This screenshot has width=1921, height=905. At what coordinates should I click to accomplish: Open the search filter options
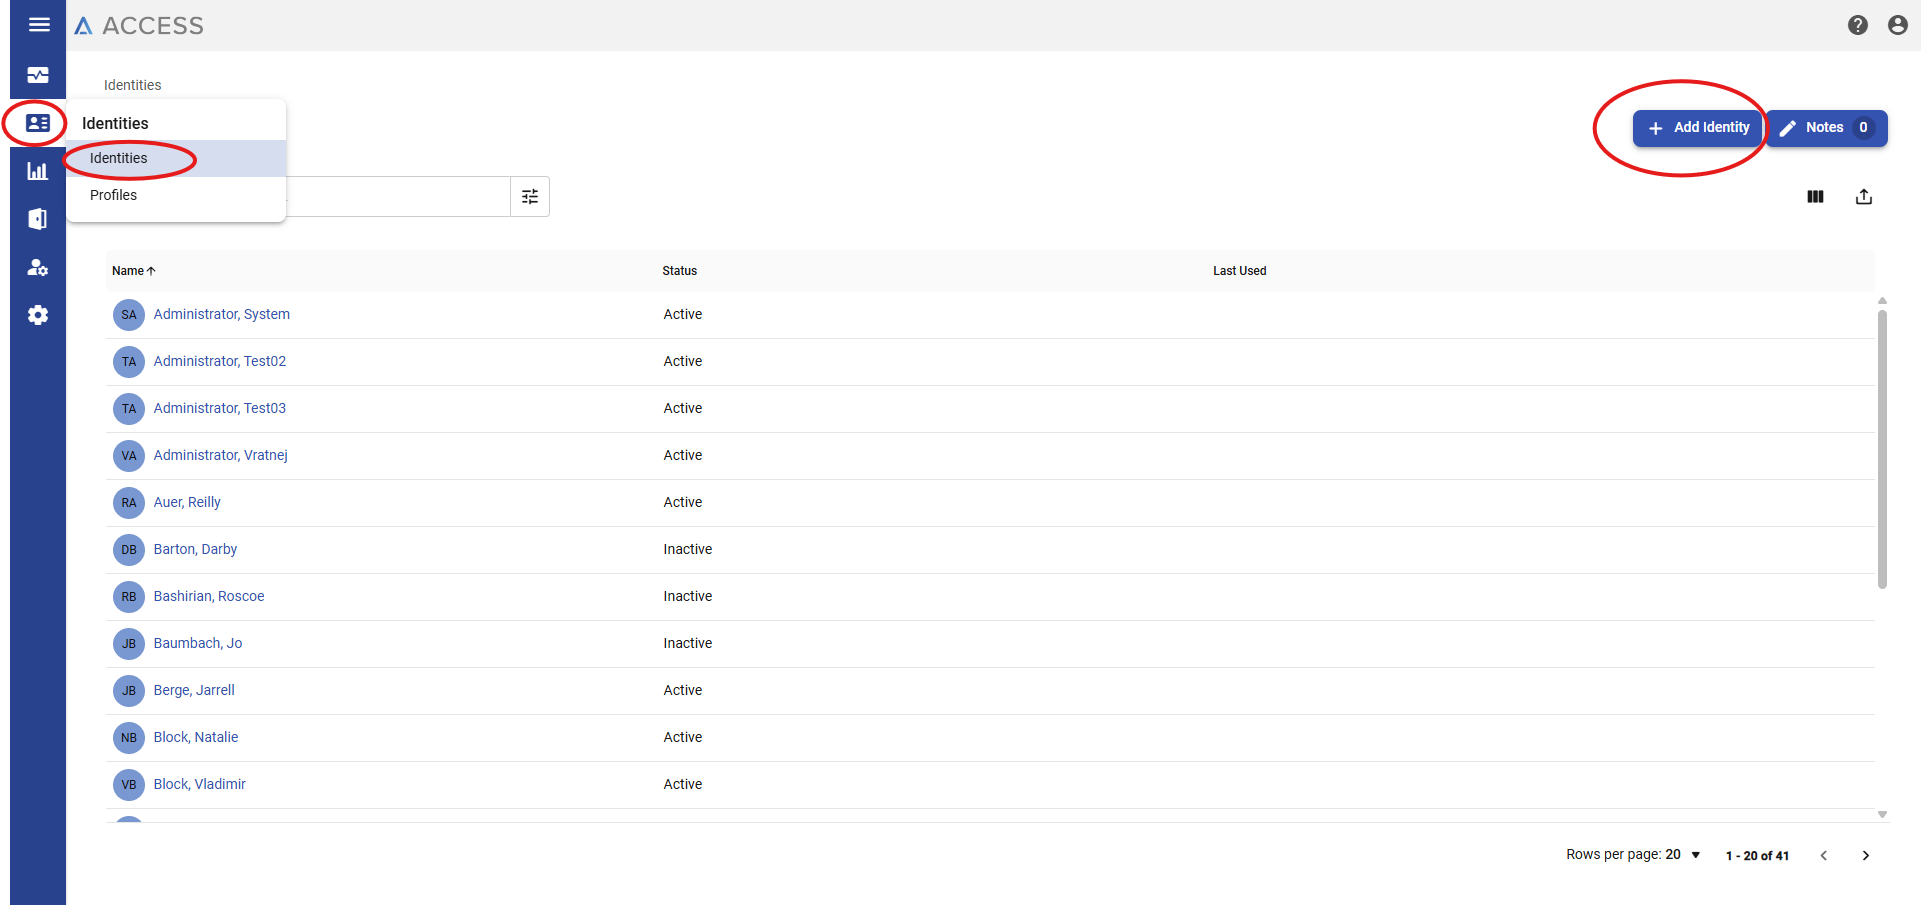coord(530,197)
